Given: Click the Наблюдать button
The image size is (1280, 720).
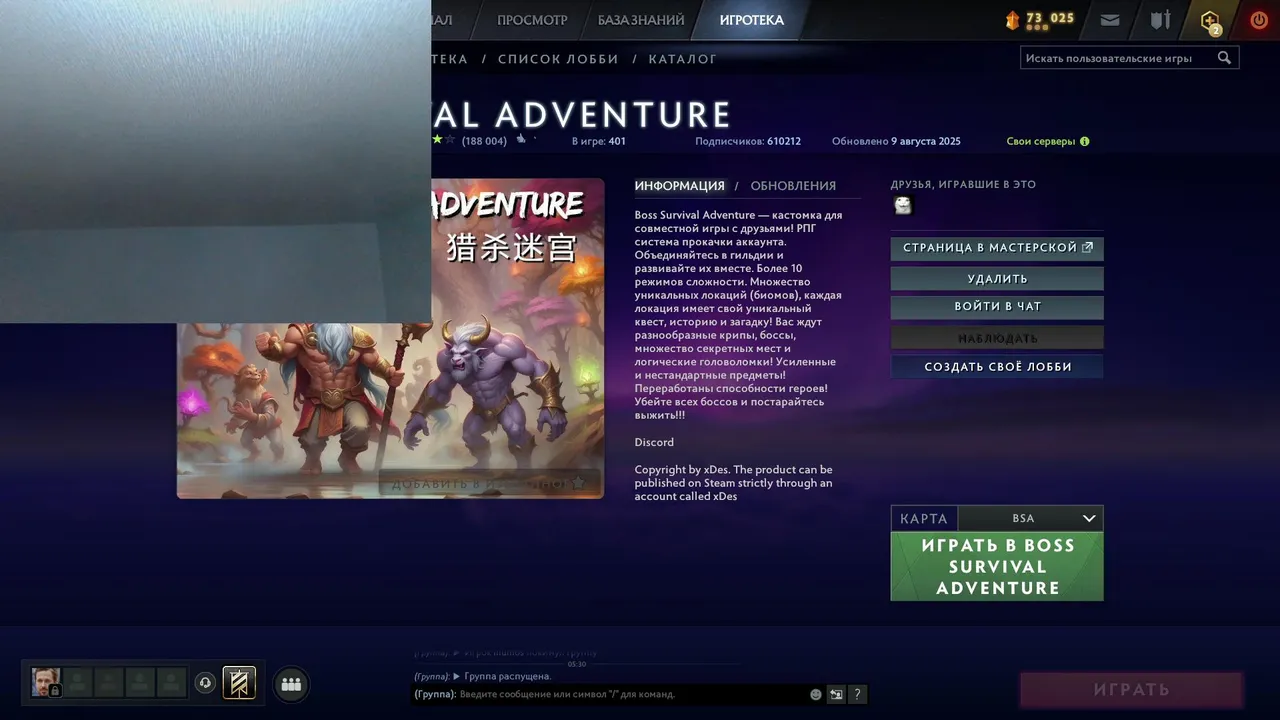Looking at the screenshot, I should 997,338.
